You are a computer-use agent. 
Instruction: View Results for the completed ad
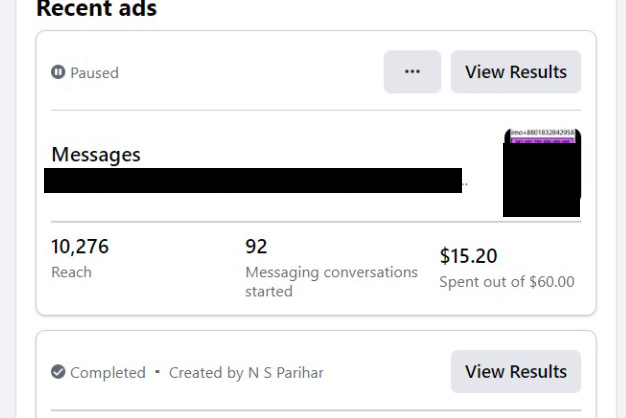[515, 371]
